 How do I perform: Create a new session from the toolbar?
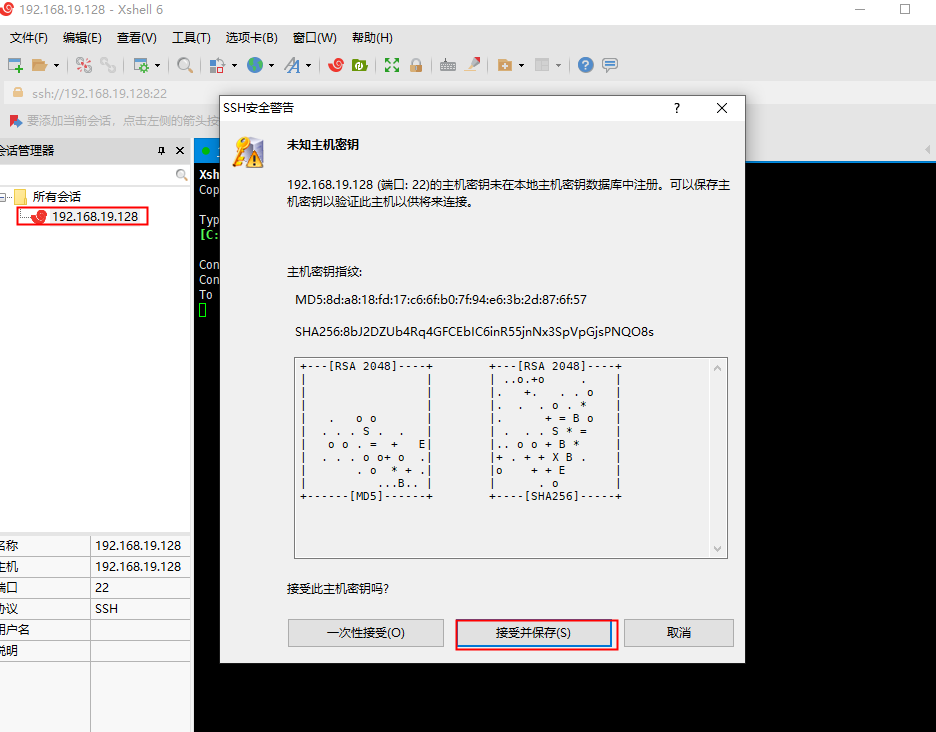coord(15,65)
